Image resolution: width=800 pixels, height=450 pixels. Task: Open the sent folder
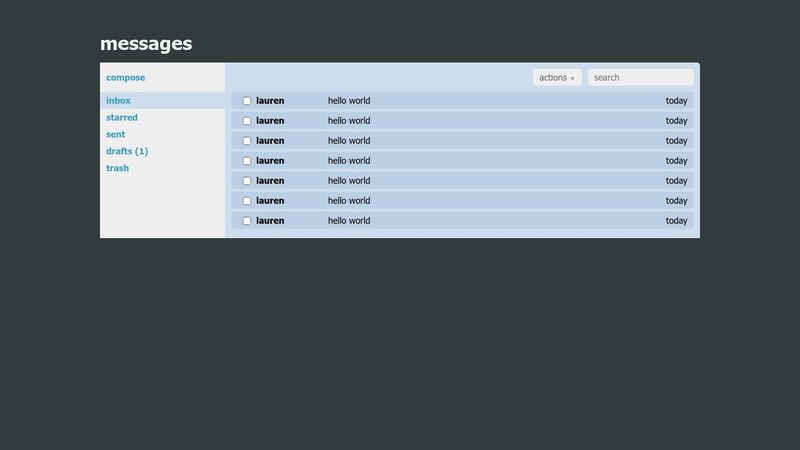click(116, 134)
